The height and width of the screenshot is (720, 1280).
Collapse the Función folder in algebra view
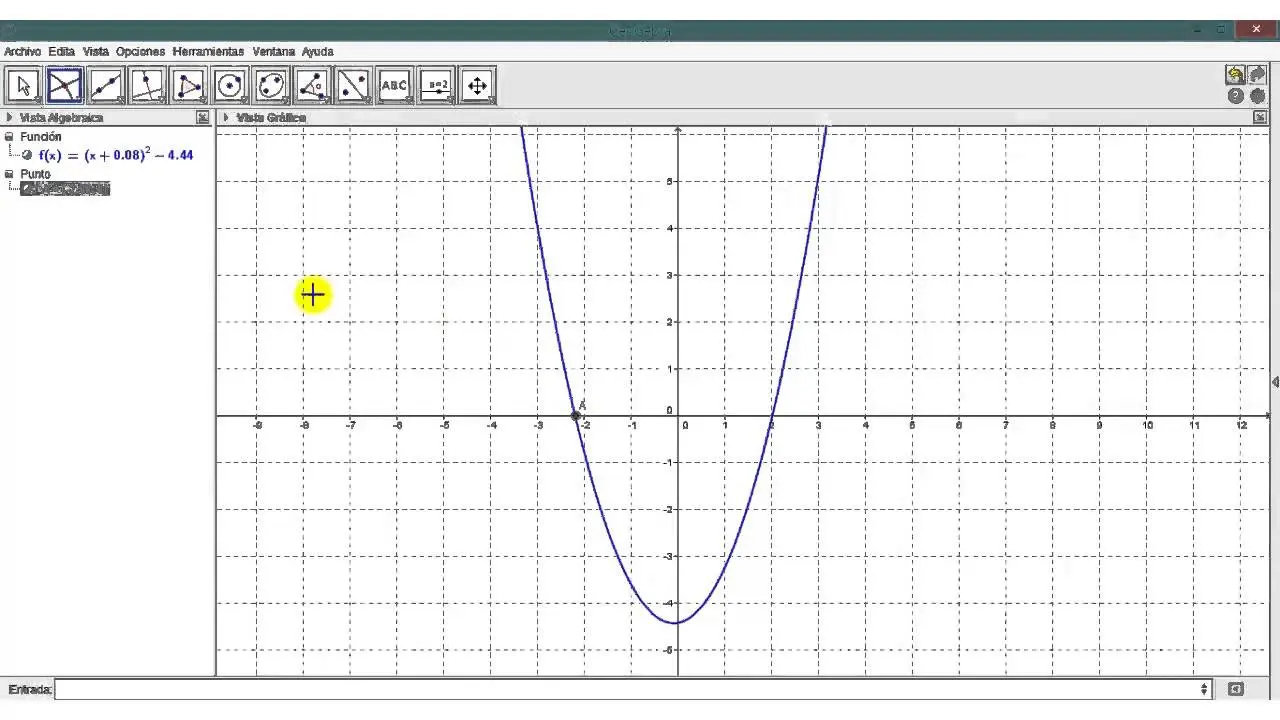9,137
